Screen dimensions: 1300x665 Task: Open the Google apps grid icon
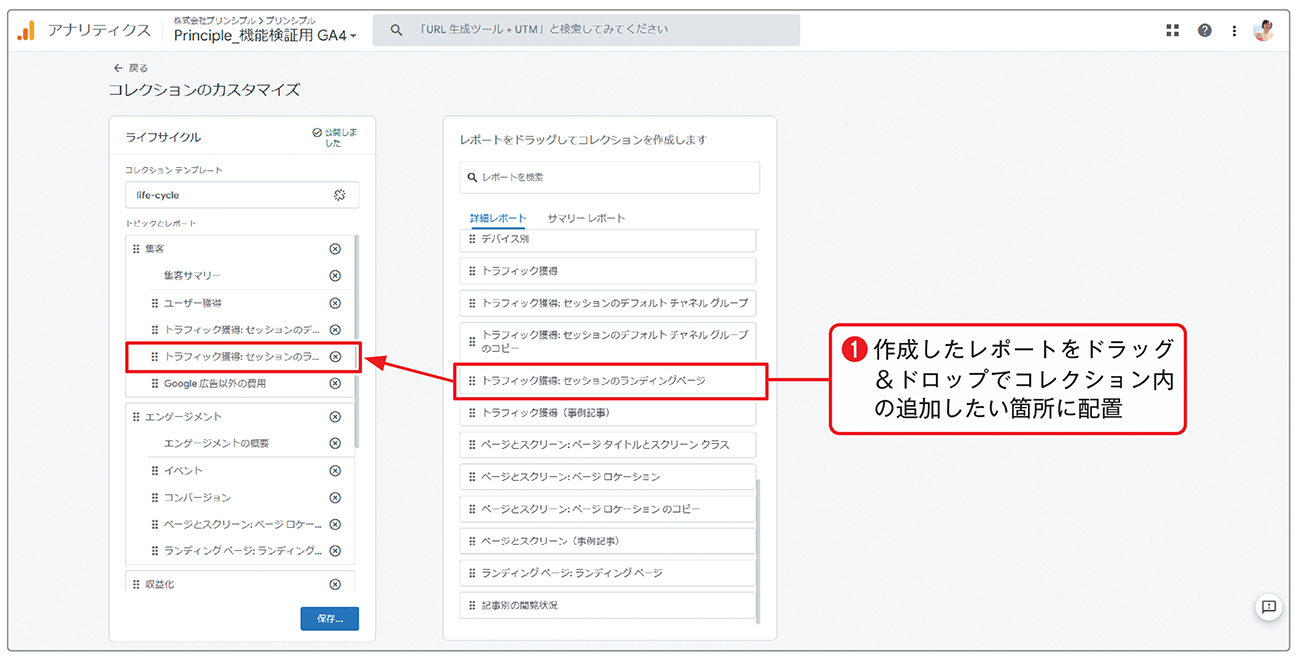point(1173,31)
